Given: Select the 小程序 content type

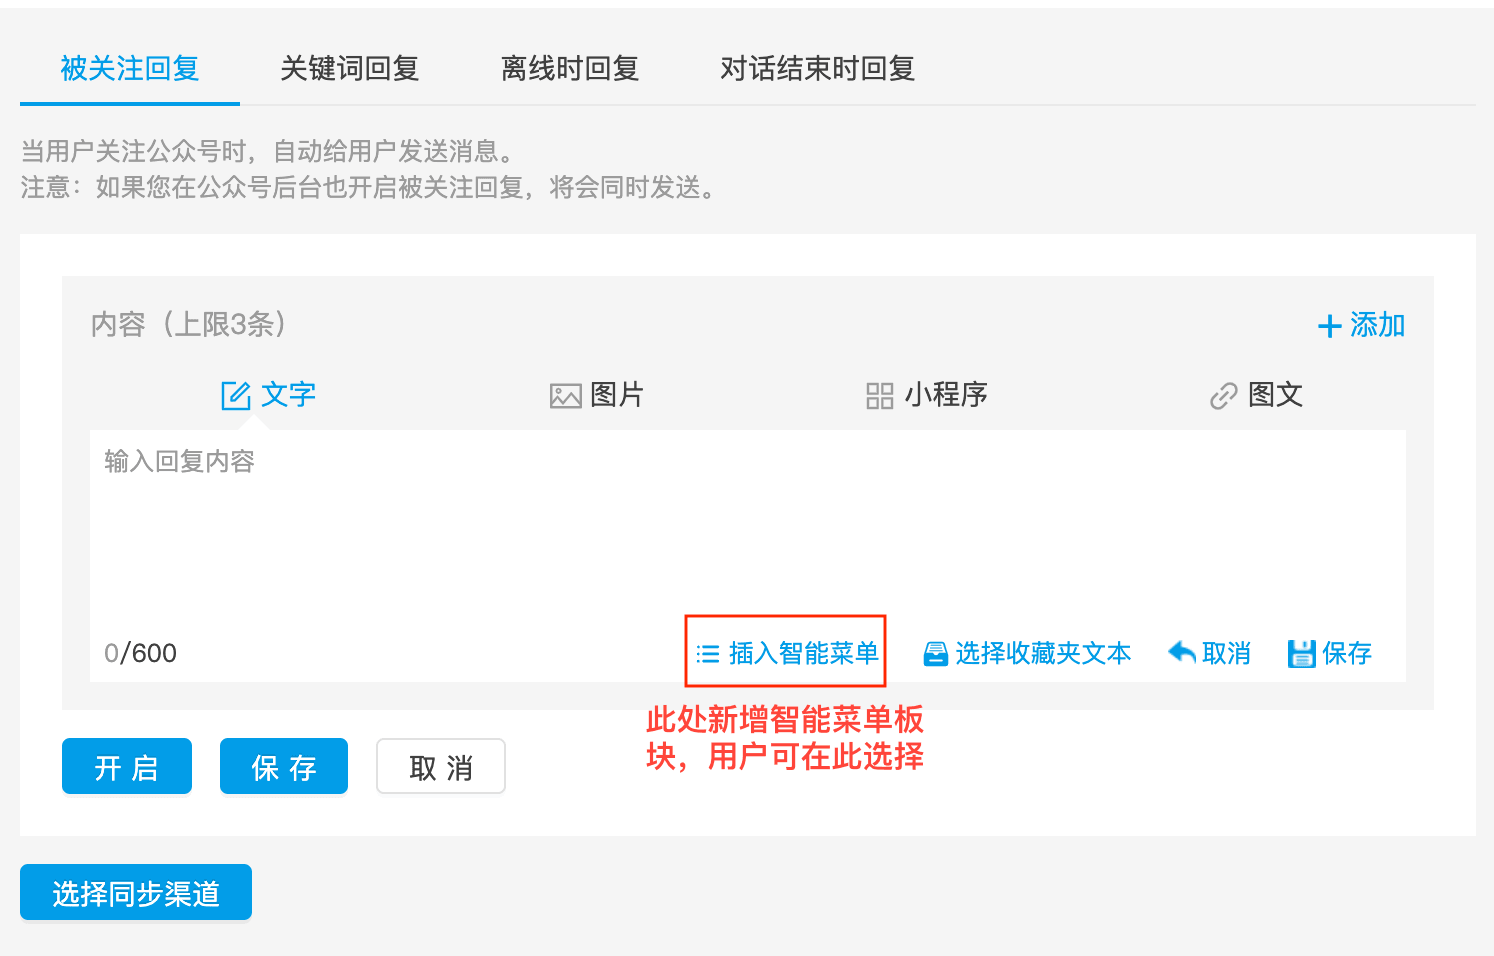Looking at the screenshot, I should tap(927, 395).
